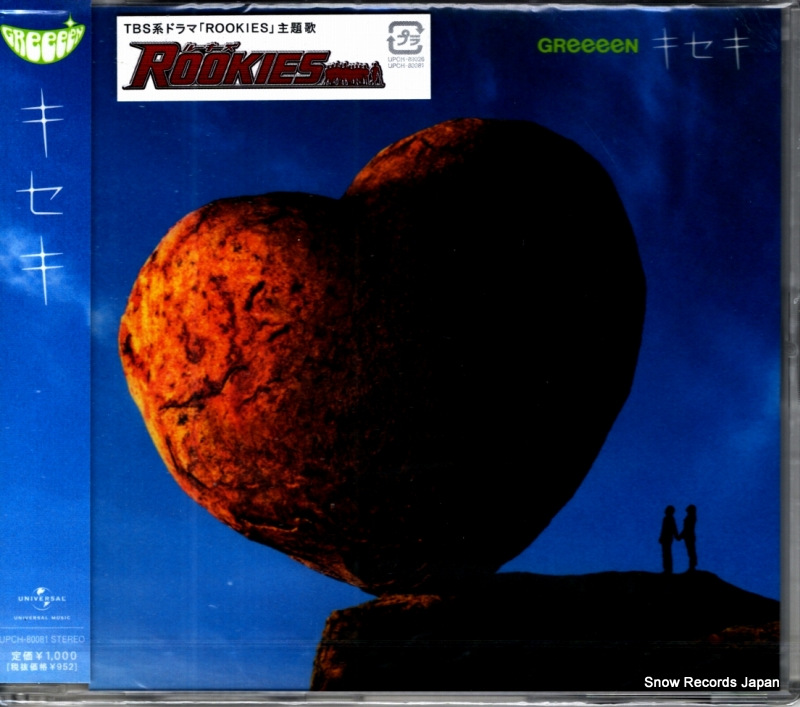
Task: Click the GReeeeN smile logo on spine
Action: pos(43,40)
